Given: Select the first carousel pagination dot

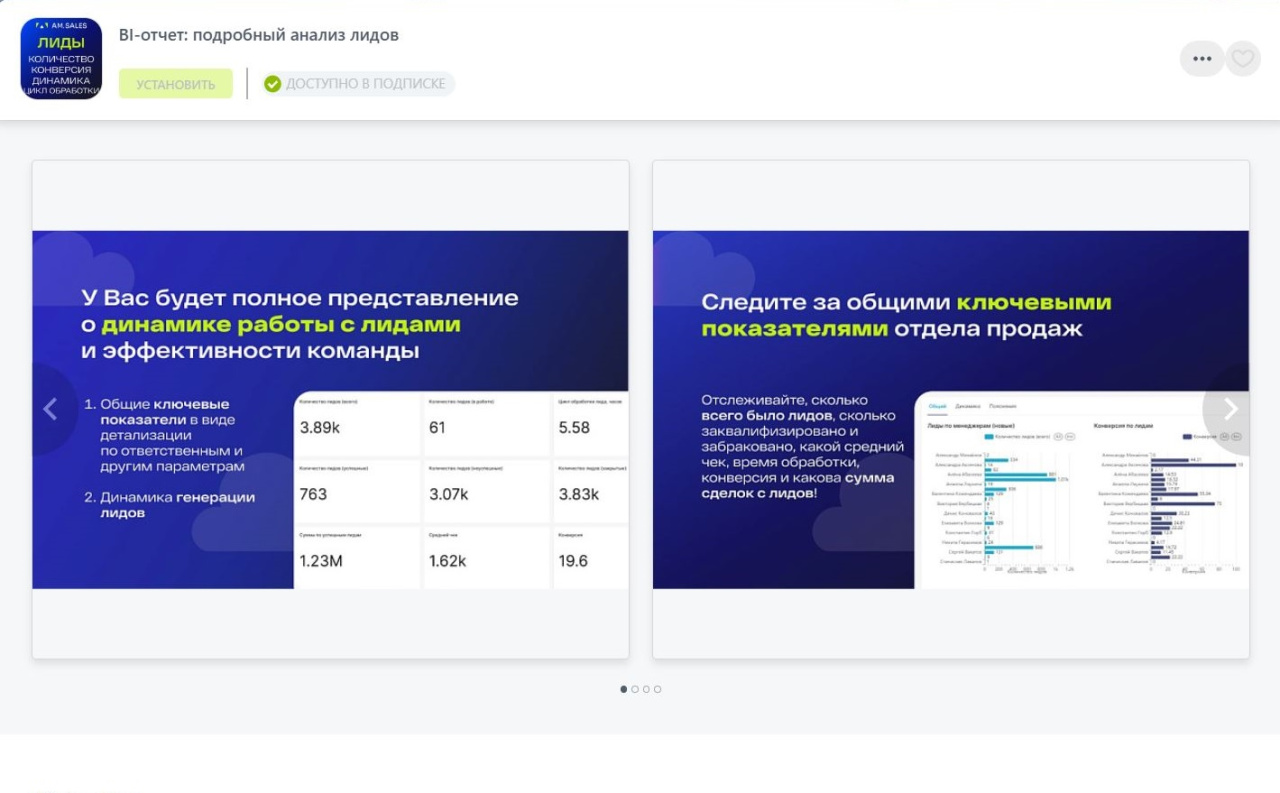Looking at the screenshot, I should coord(624,689).
